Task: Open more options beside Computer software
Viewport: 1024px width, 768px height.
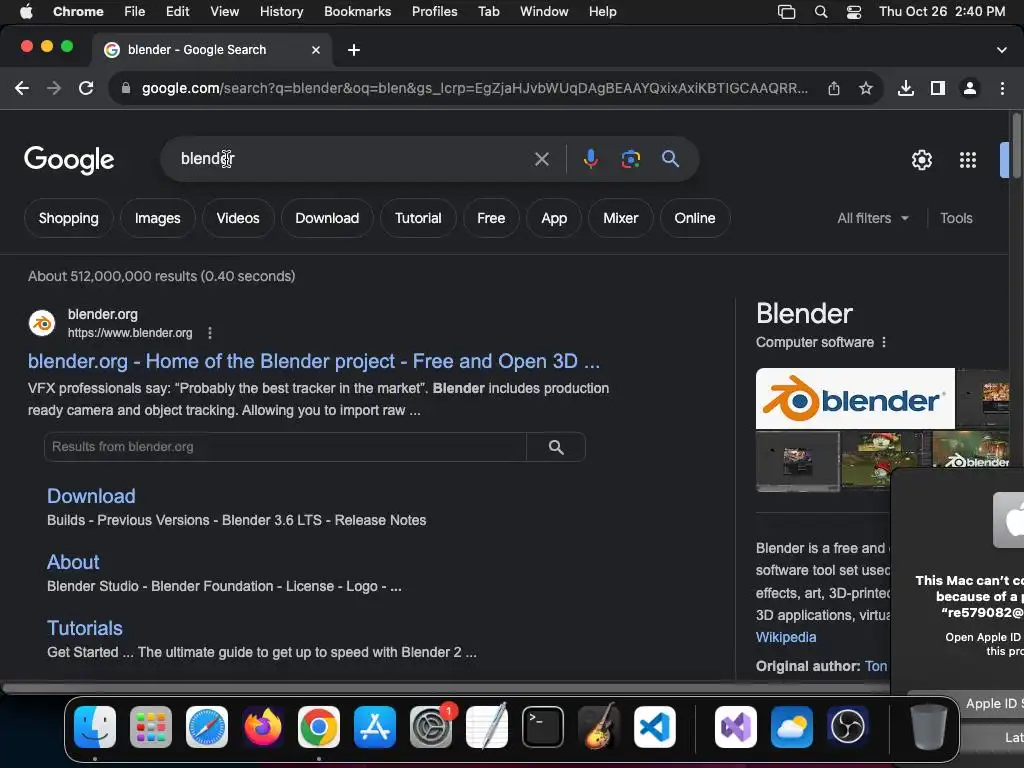Action: point(884,342)
